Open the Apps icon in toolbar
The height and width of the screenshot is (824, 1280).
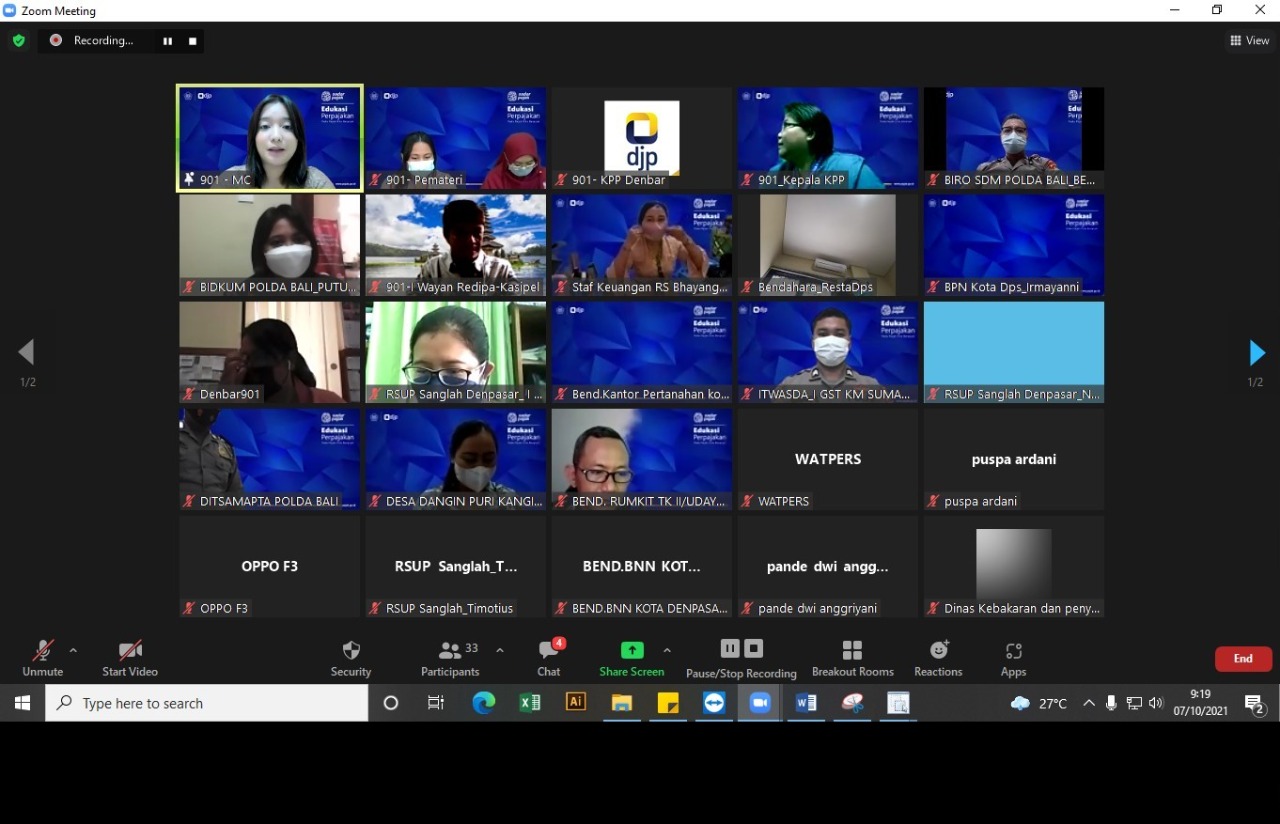tap(1013, 651)
